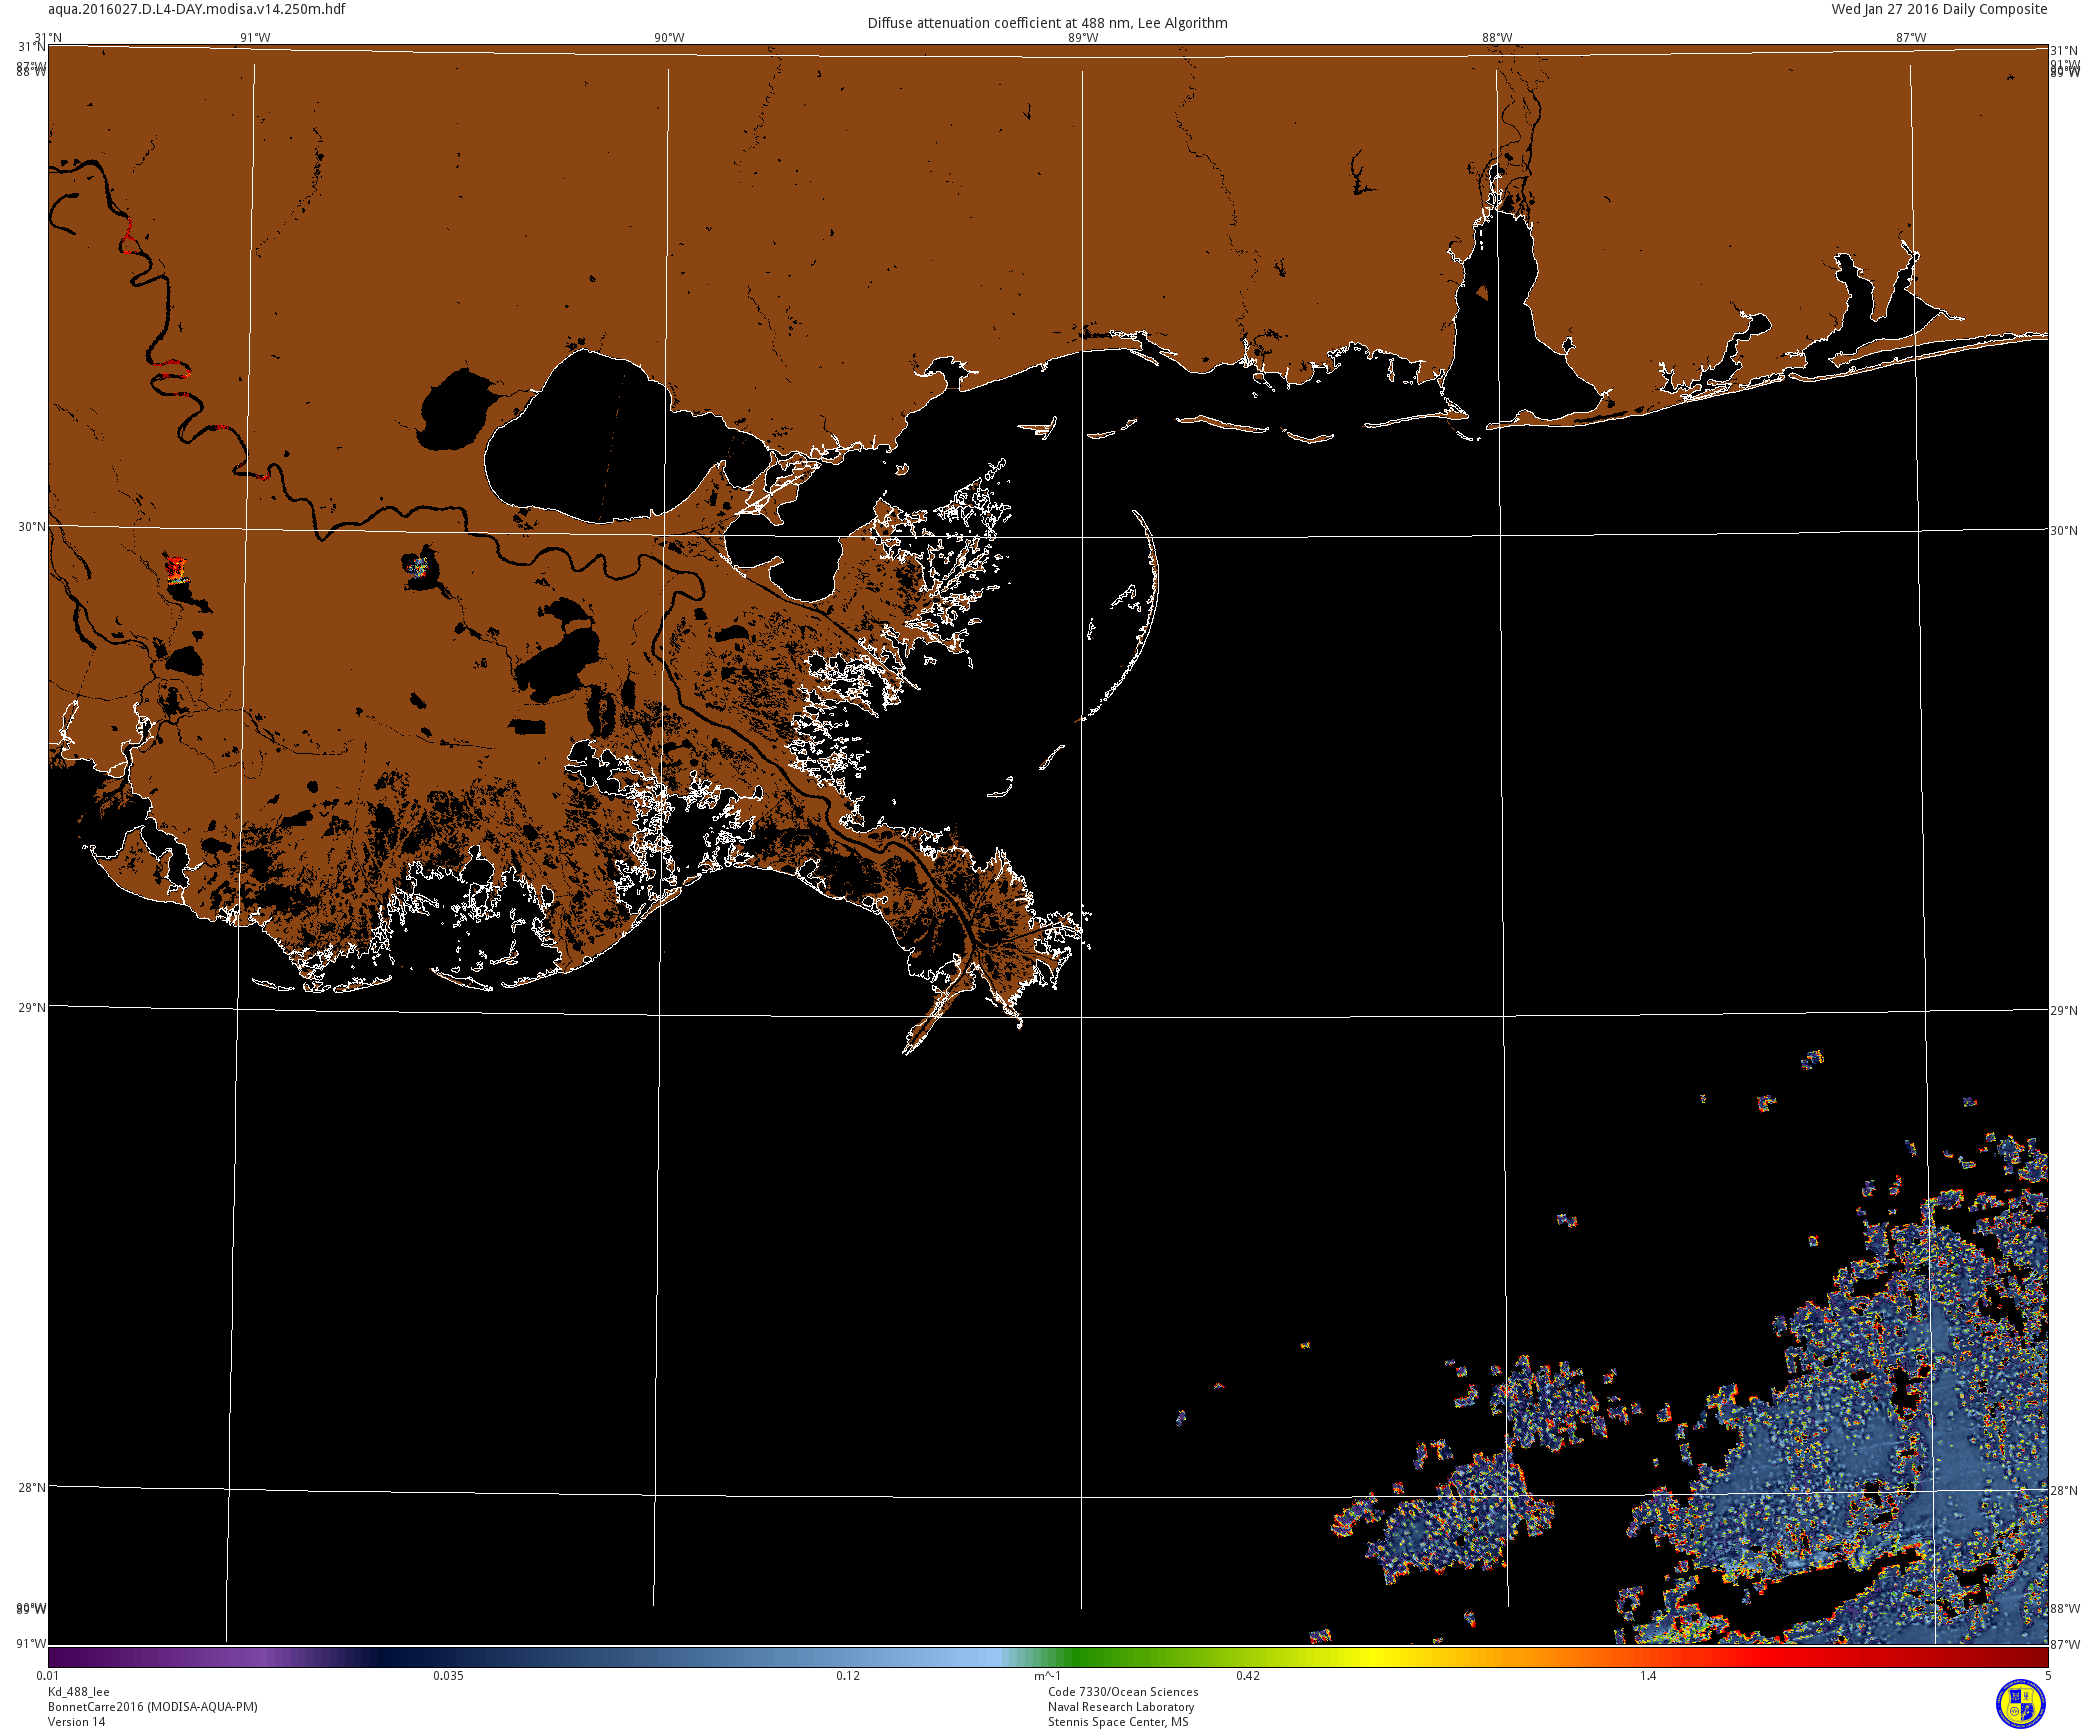Image resolution: width=2096 pixels, height=1731 pixels.
Task: Click the BonnetCarre2016 (MODISA-AQUA-PM) text
Action: (152, 1707)
